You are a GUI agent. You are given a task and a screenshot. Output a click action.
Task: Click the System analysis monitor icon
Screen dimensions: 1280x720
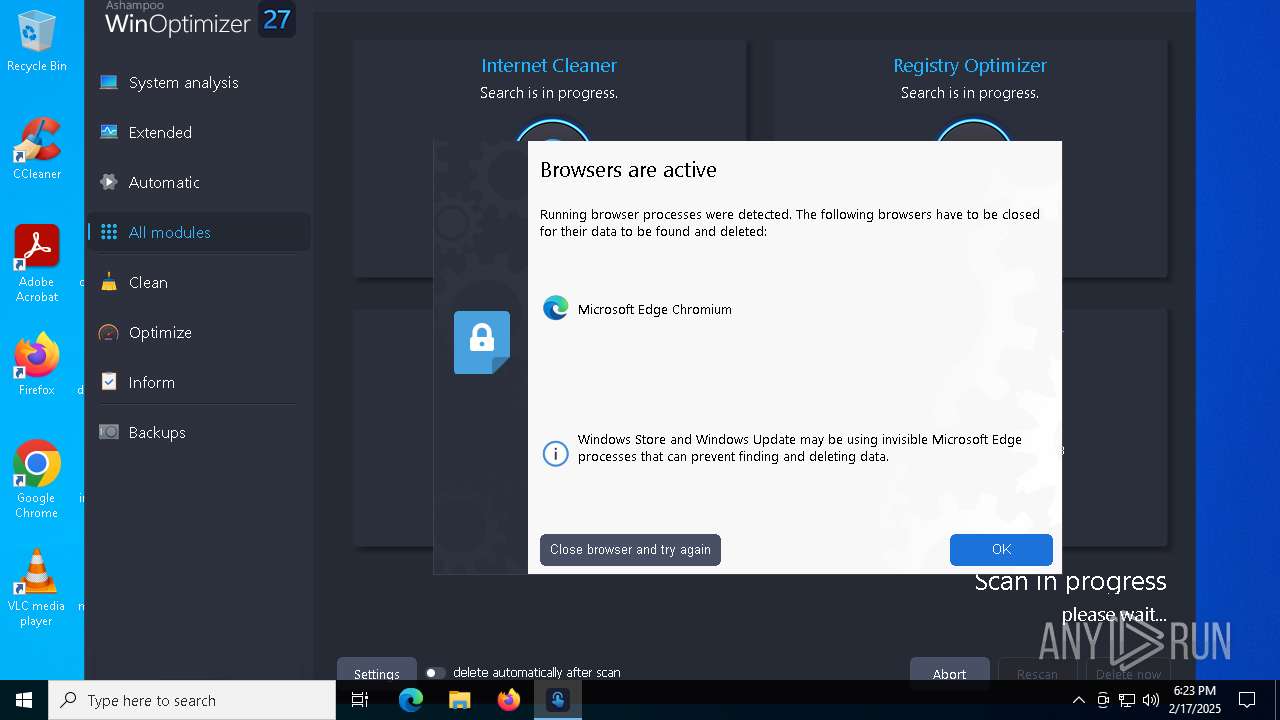pyautogui.click(x=109, y=82)
